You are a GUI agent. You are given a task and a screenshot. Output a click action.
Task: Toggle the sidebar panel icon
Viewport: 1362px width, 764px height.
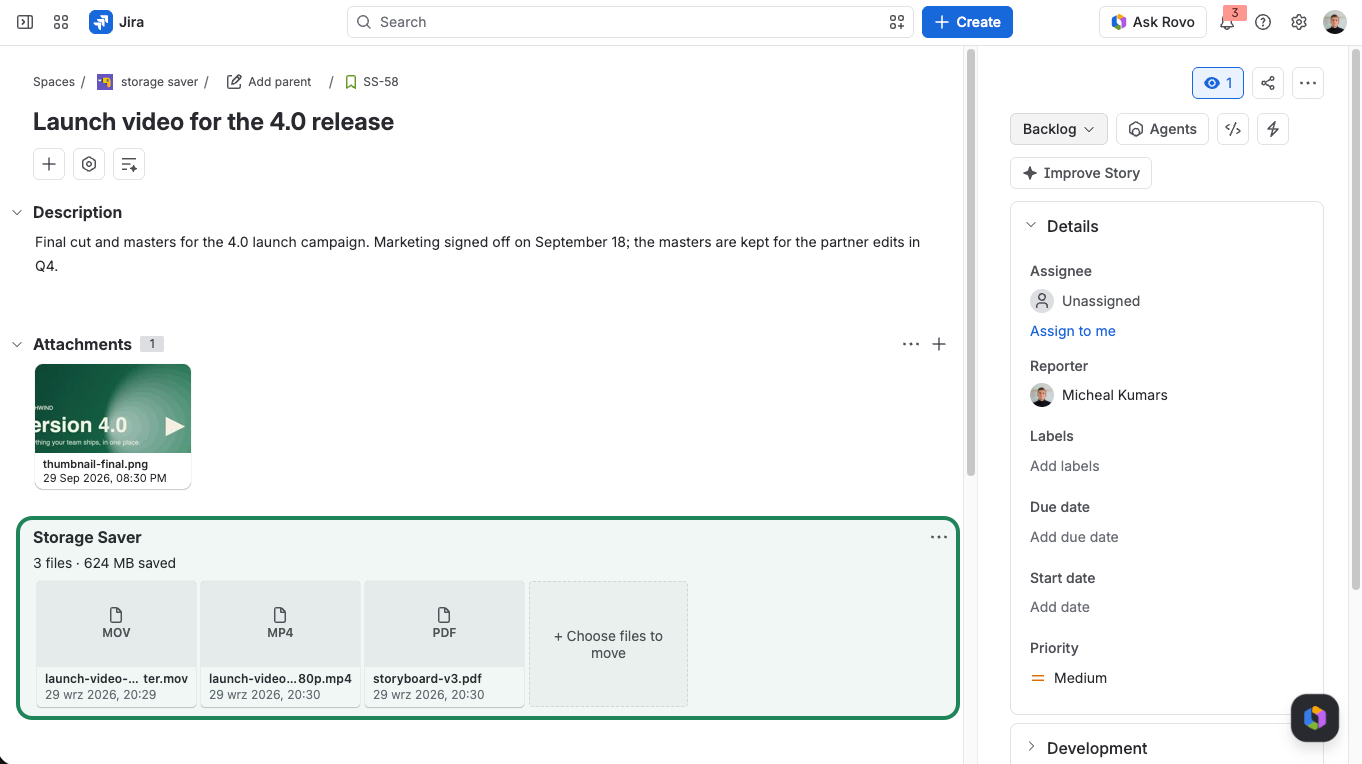(25, 22)
